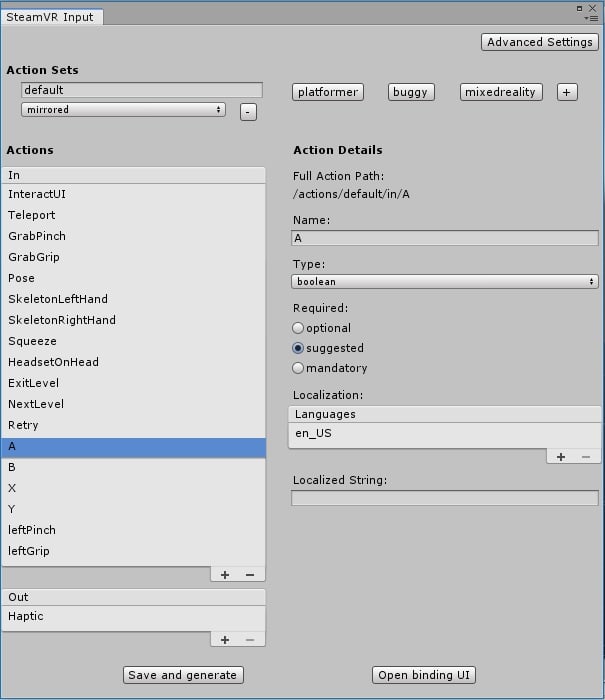Image resolution: width=605 pixels, height=700 pixels.
Task: Switch to the mixedreality action set
Action: (501, 92)
